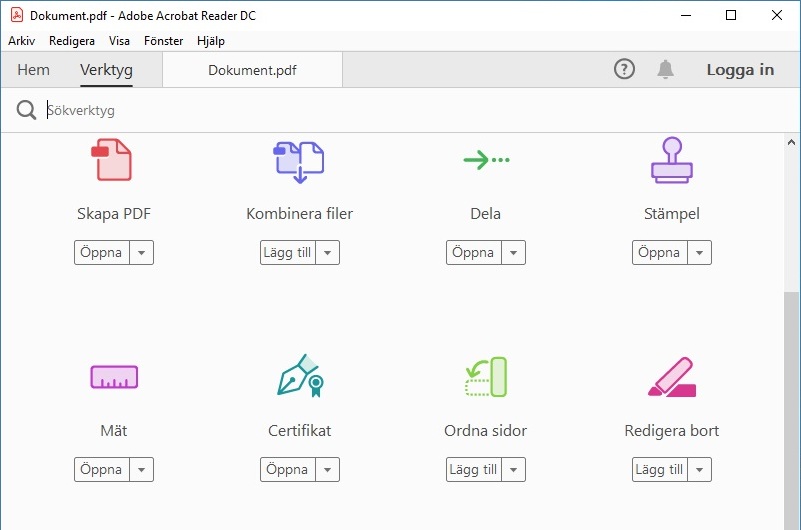The height and width of the screenshot is (530, 801).
Task: Switch to the Hem tab
Action: [x=33, y=69]
